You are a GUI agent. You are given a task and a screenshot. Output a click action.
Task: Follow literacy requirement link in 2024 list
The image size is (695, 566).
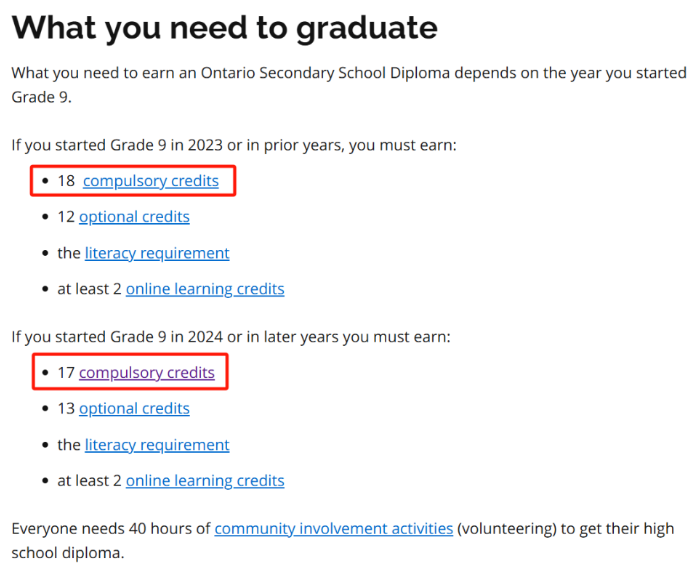[157, 445]
